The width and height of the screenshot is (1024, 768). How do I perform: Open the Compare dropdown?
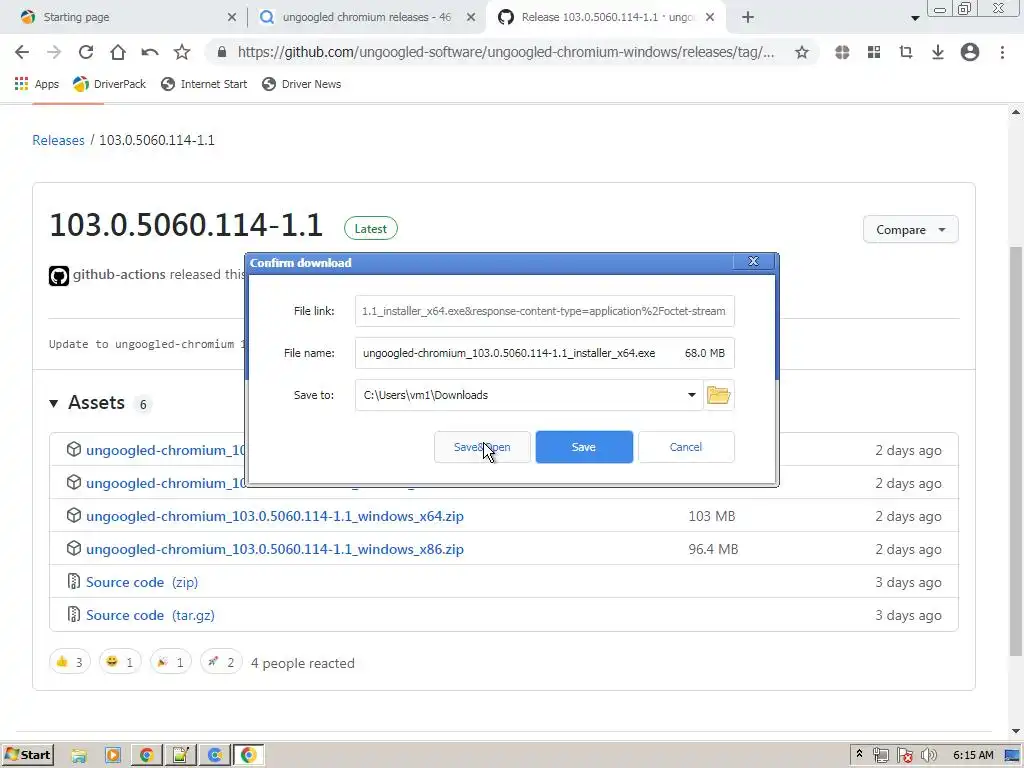[x=910, y=230]
